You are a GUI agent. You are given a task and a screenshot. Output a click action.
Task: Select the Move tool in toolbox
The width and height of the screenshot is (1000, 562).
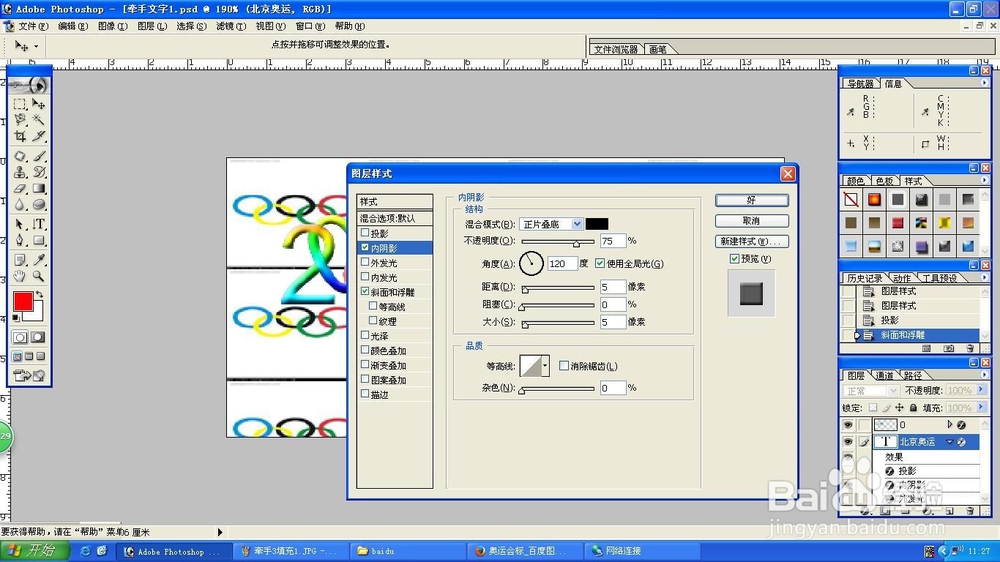click(38, 104)
